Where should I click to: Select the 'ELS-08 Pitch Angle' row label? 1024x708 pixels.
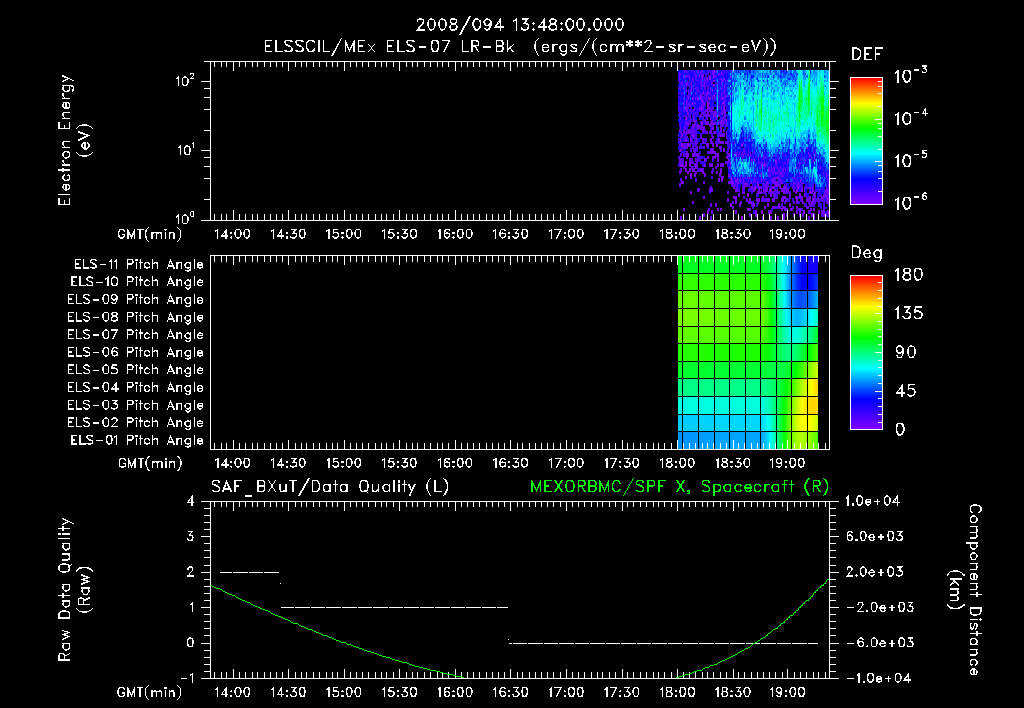click(135, 317)
